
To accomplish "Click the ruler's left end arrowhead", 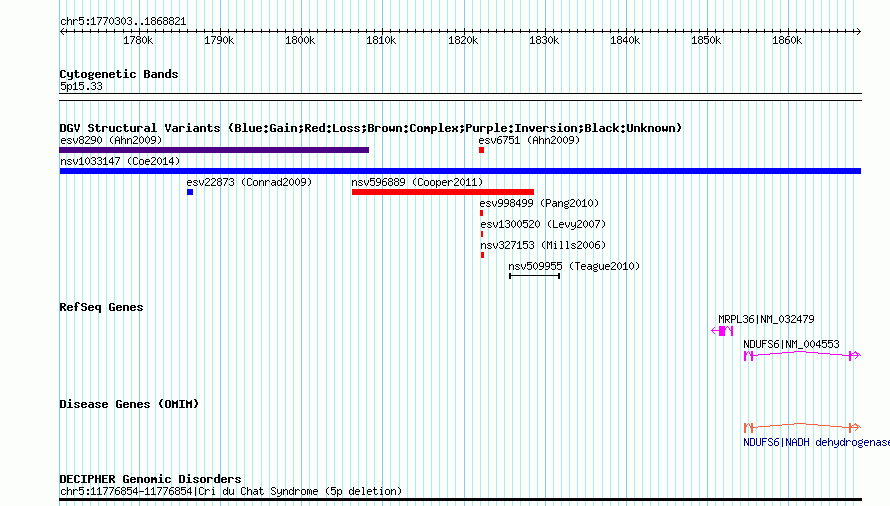I will [62, 32].
